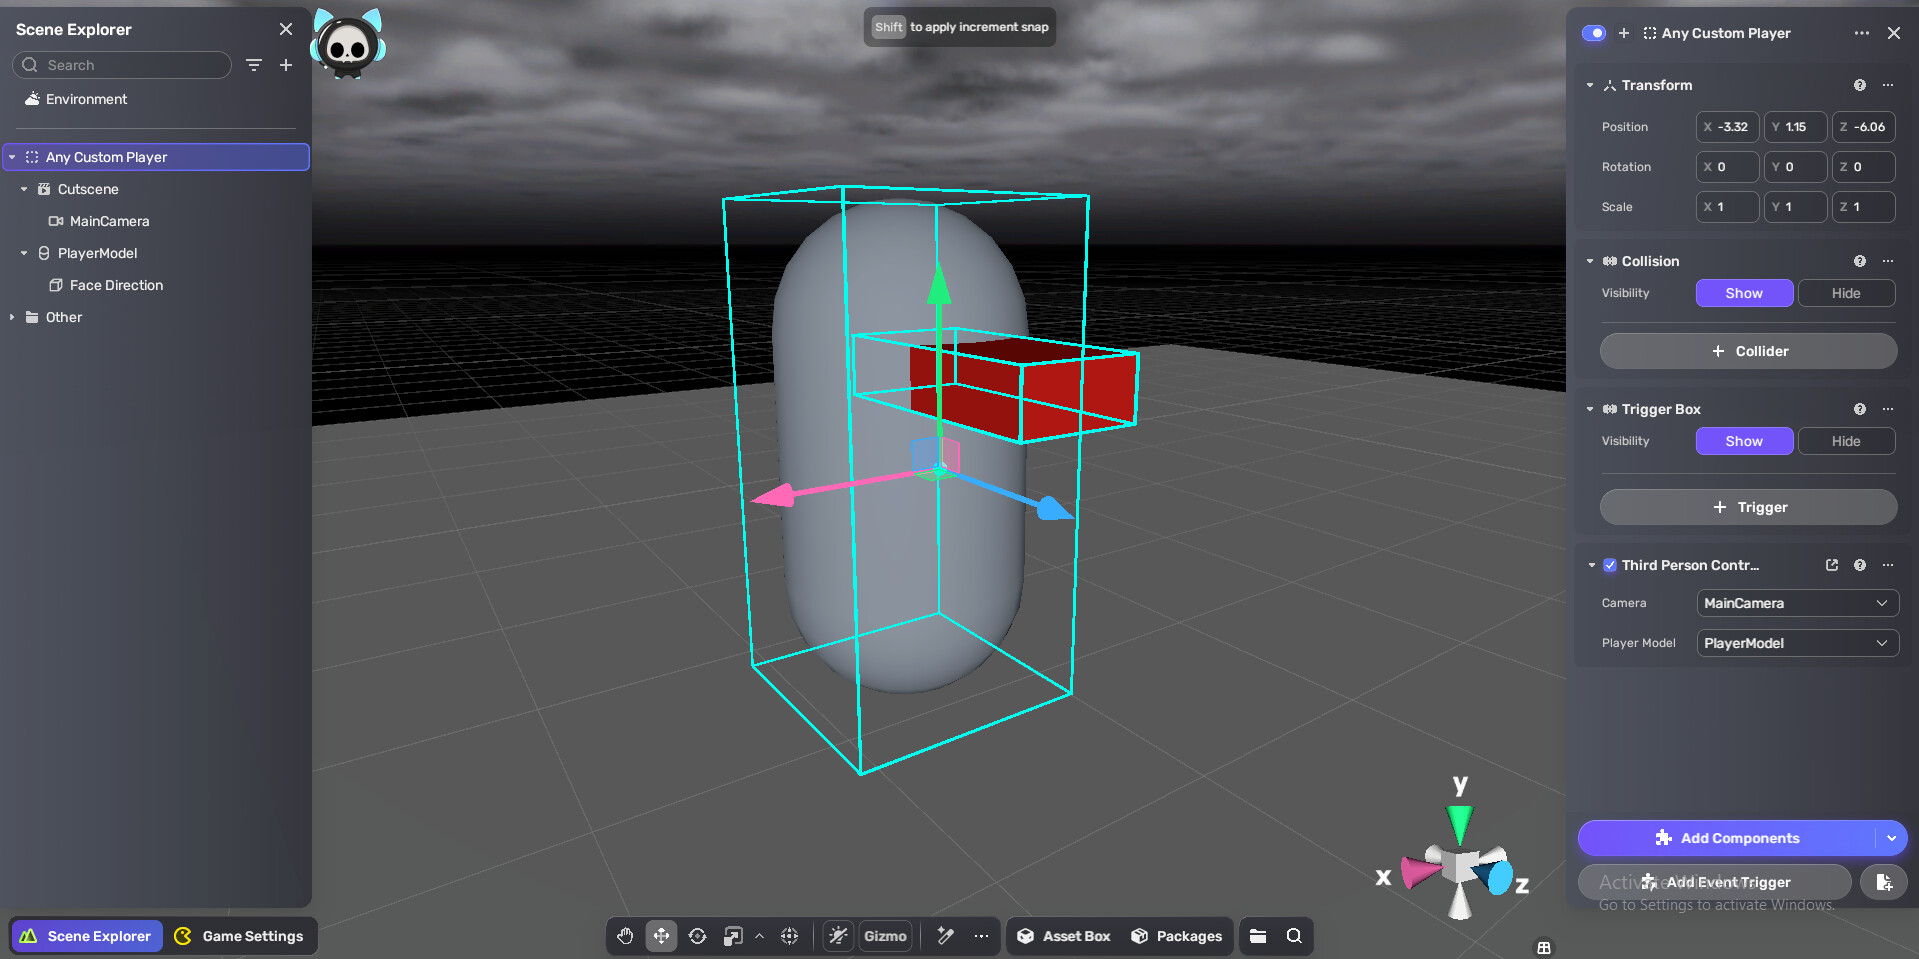Select the rotate tool
1919x959 pixels.
pyautogui.click(x=697, y=936)
